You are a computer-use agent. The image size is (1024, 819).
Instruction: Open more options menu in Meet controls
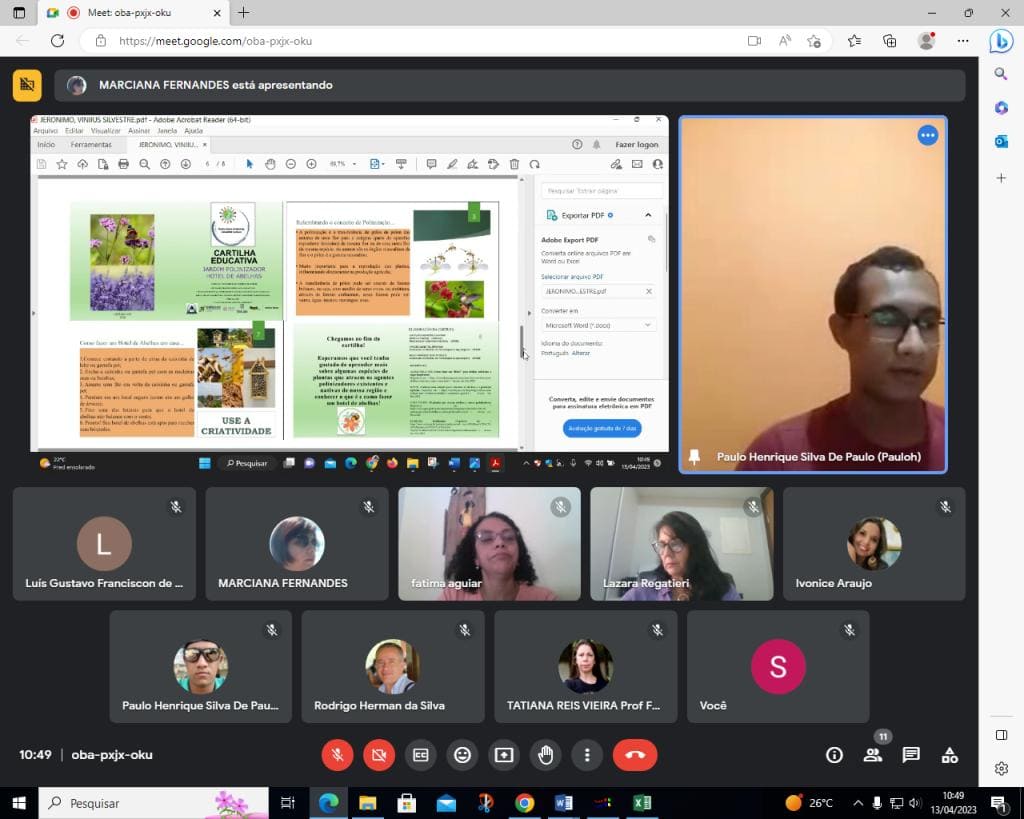coord(587,755)
